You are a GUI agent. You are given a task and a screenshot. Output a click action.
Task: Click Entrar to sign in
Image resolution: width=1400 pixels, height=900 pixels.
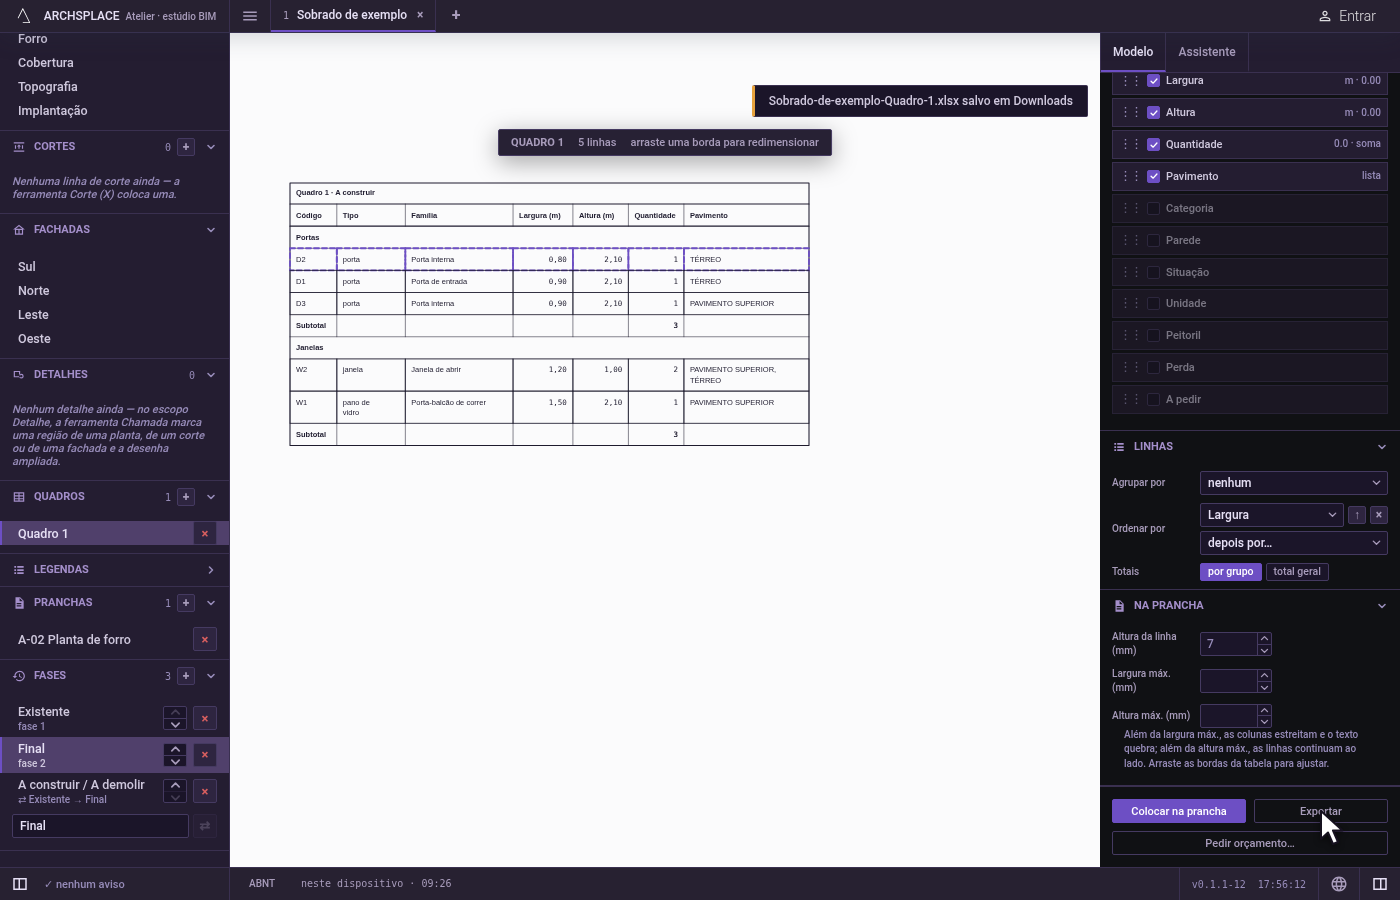pyautogui.click(x=1347, y=16)
